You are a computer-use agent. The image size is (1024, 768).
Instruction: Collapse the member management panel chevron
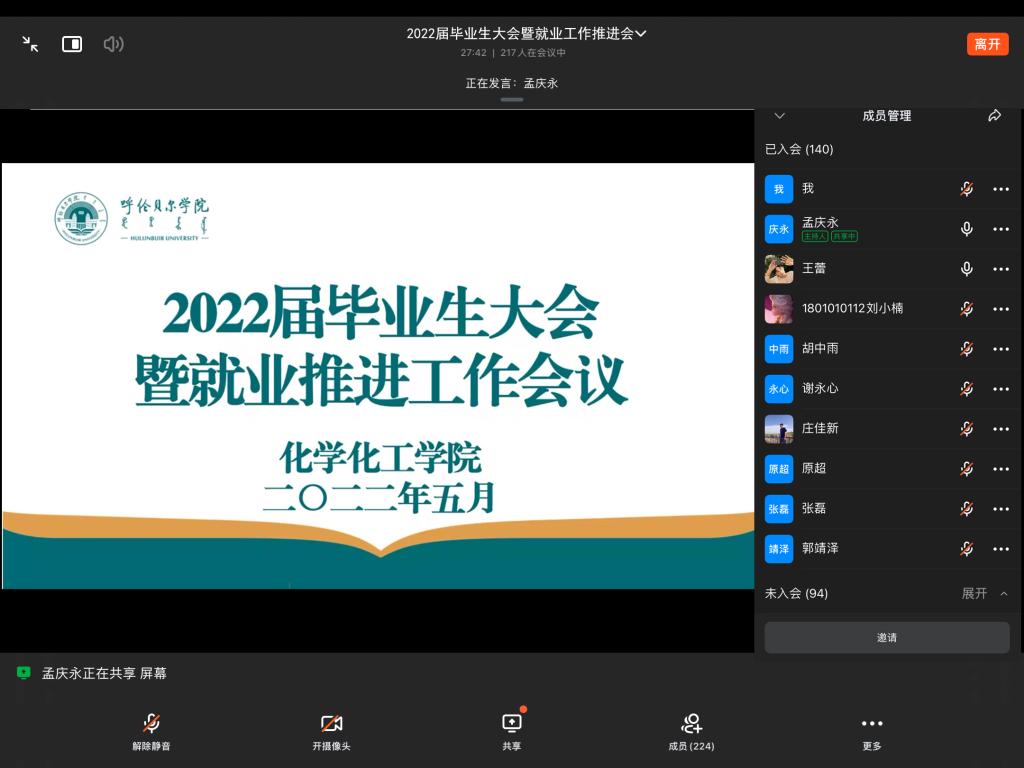click(x=780, y=116)
